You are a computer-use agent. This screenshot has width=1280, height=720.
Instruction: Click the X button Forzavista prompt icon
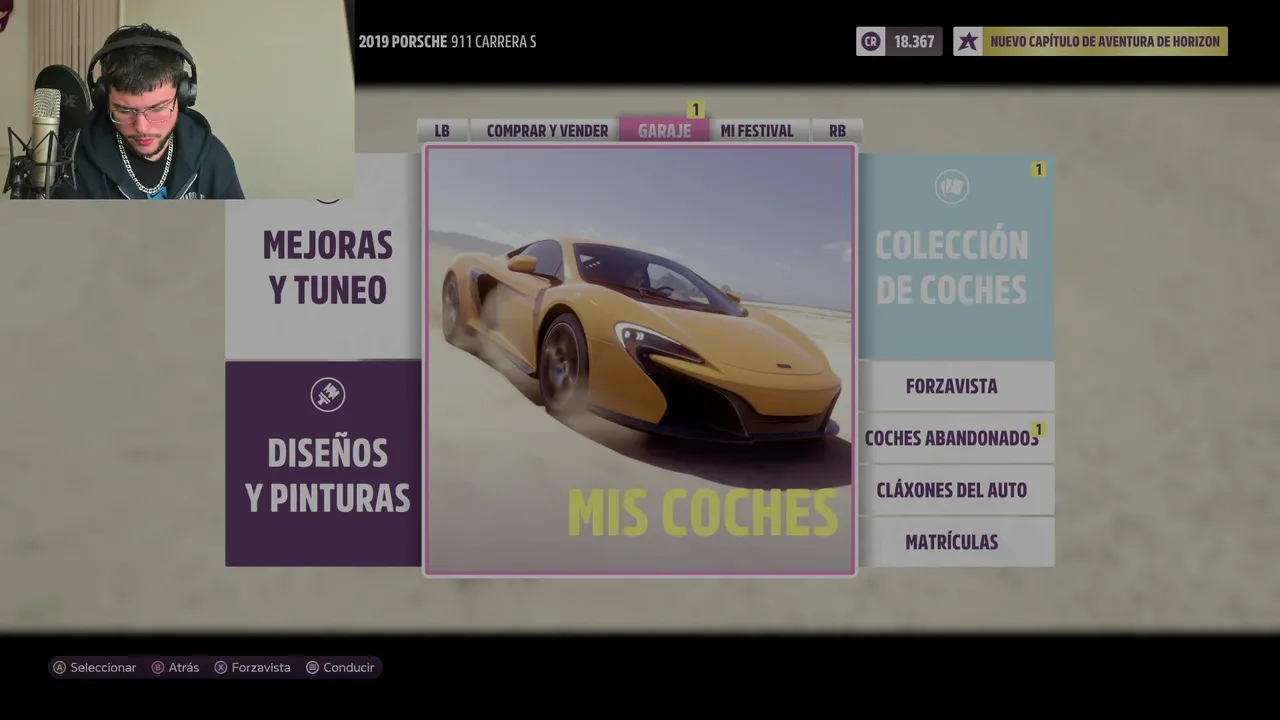pos(221,667)
